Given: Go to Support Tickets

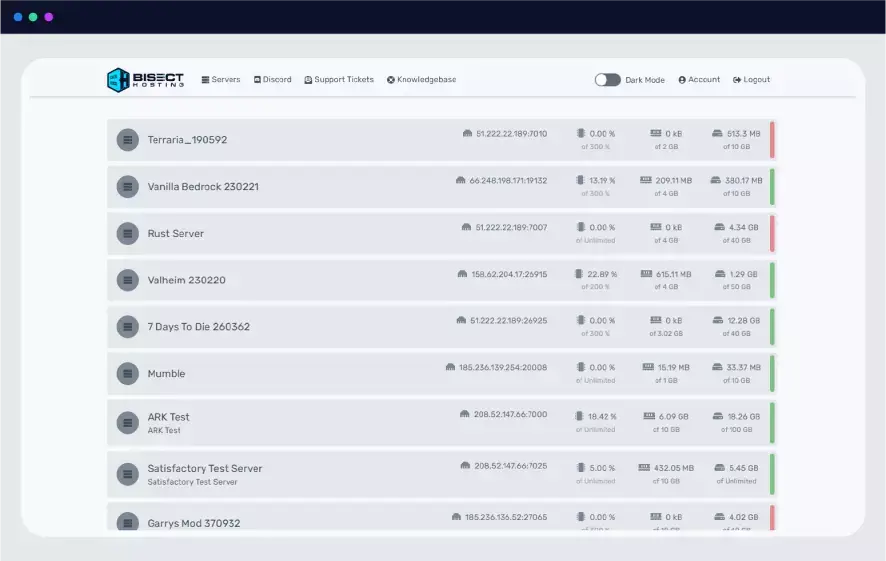Looking at the screenshot, I should tap(339, 80).
